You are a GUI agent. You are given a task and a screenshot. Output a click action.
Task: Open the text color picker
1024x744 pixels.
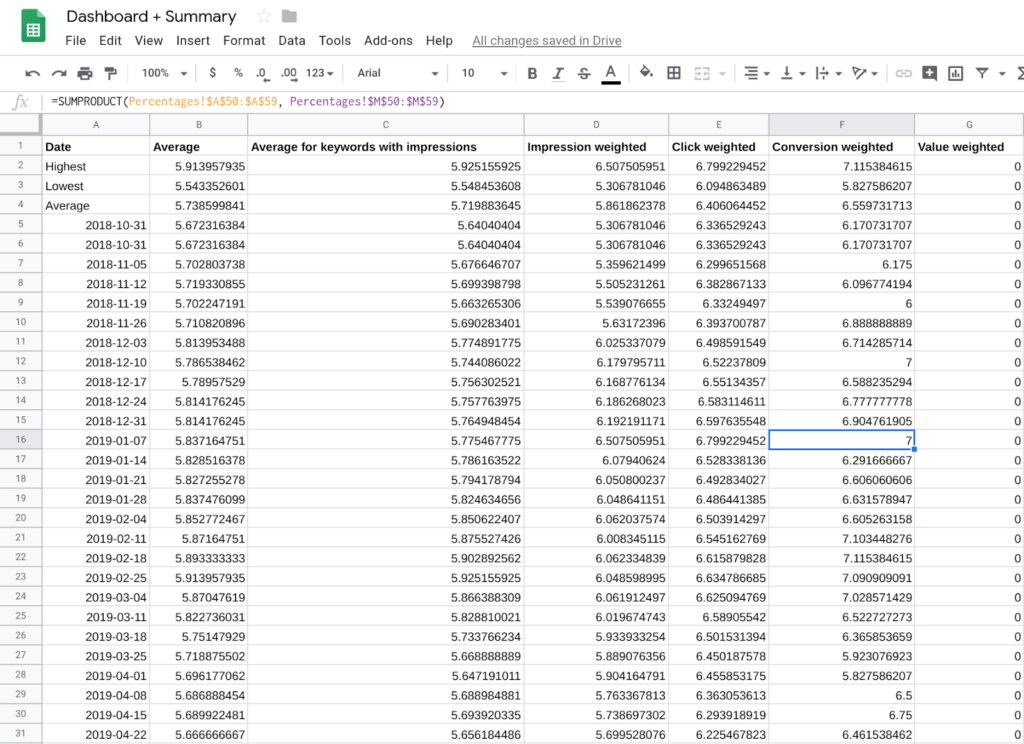coord(611,73)
